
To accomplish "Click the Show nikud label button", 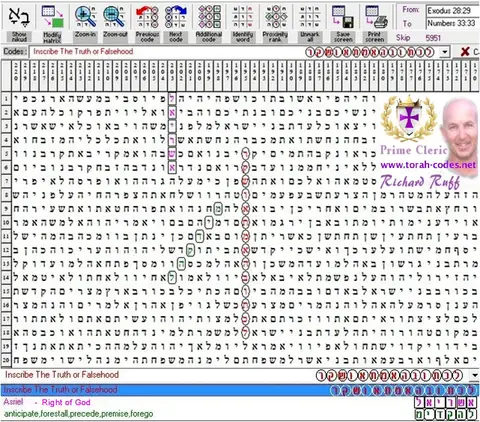I will (x=19, y=37).
